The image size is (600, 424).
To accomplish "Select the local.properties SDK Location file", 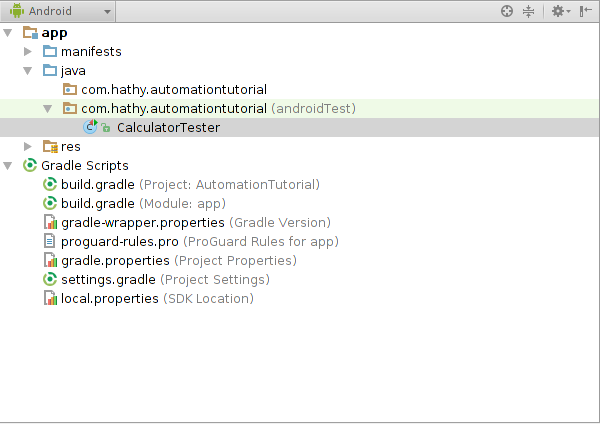I will (109, 298).
